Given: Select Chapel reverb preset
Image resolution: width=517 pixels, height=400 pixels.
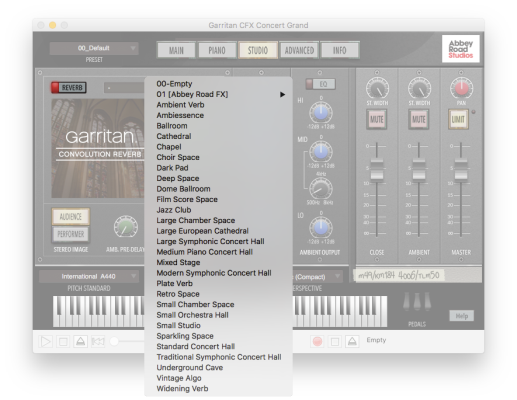Looking at the screenshot, I should pos(218,147).
